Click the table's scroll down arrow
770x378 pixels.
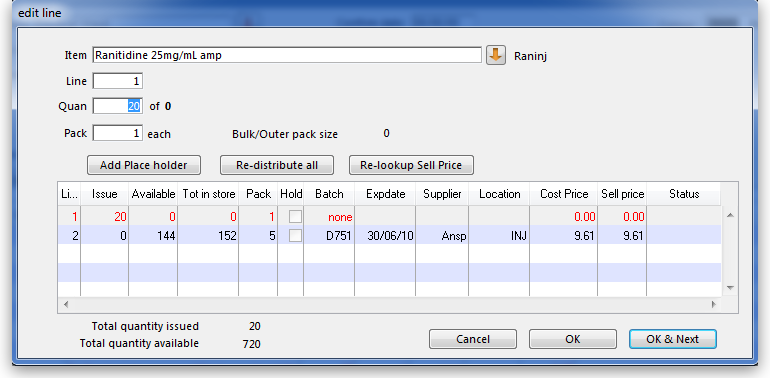730,288
